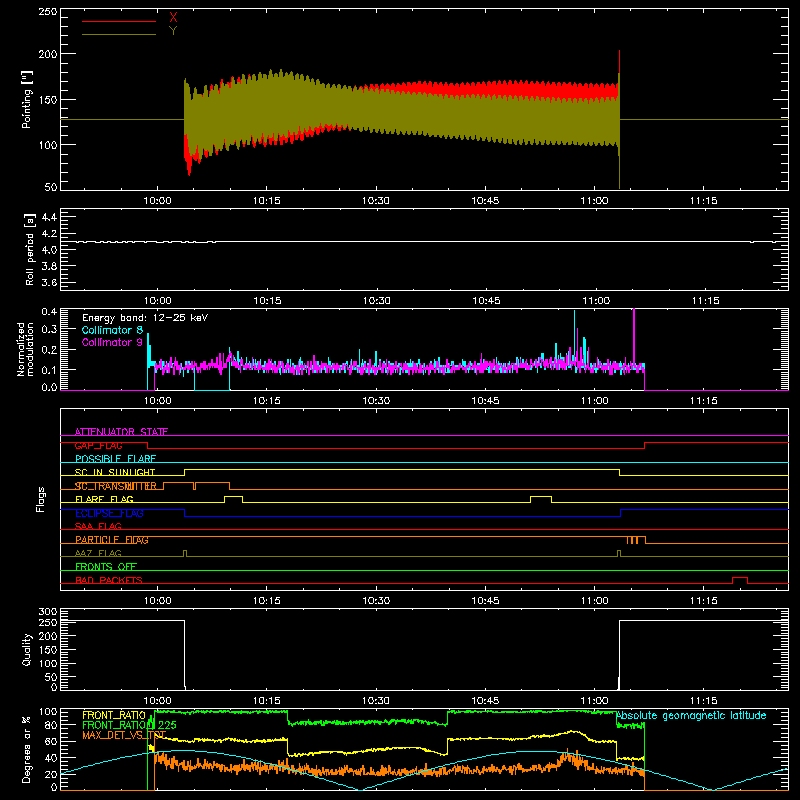The width and height of the screenshot is (800, 800).
Task: Click the orange 'MAX_DET_VS_TOT' legend label
Action: tap(124, 735)
